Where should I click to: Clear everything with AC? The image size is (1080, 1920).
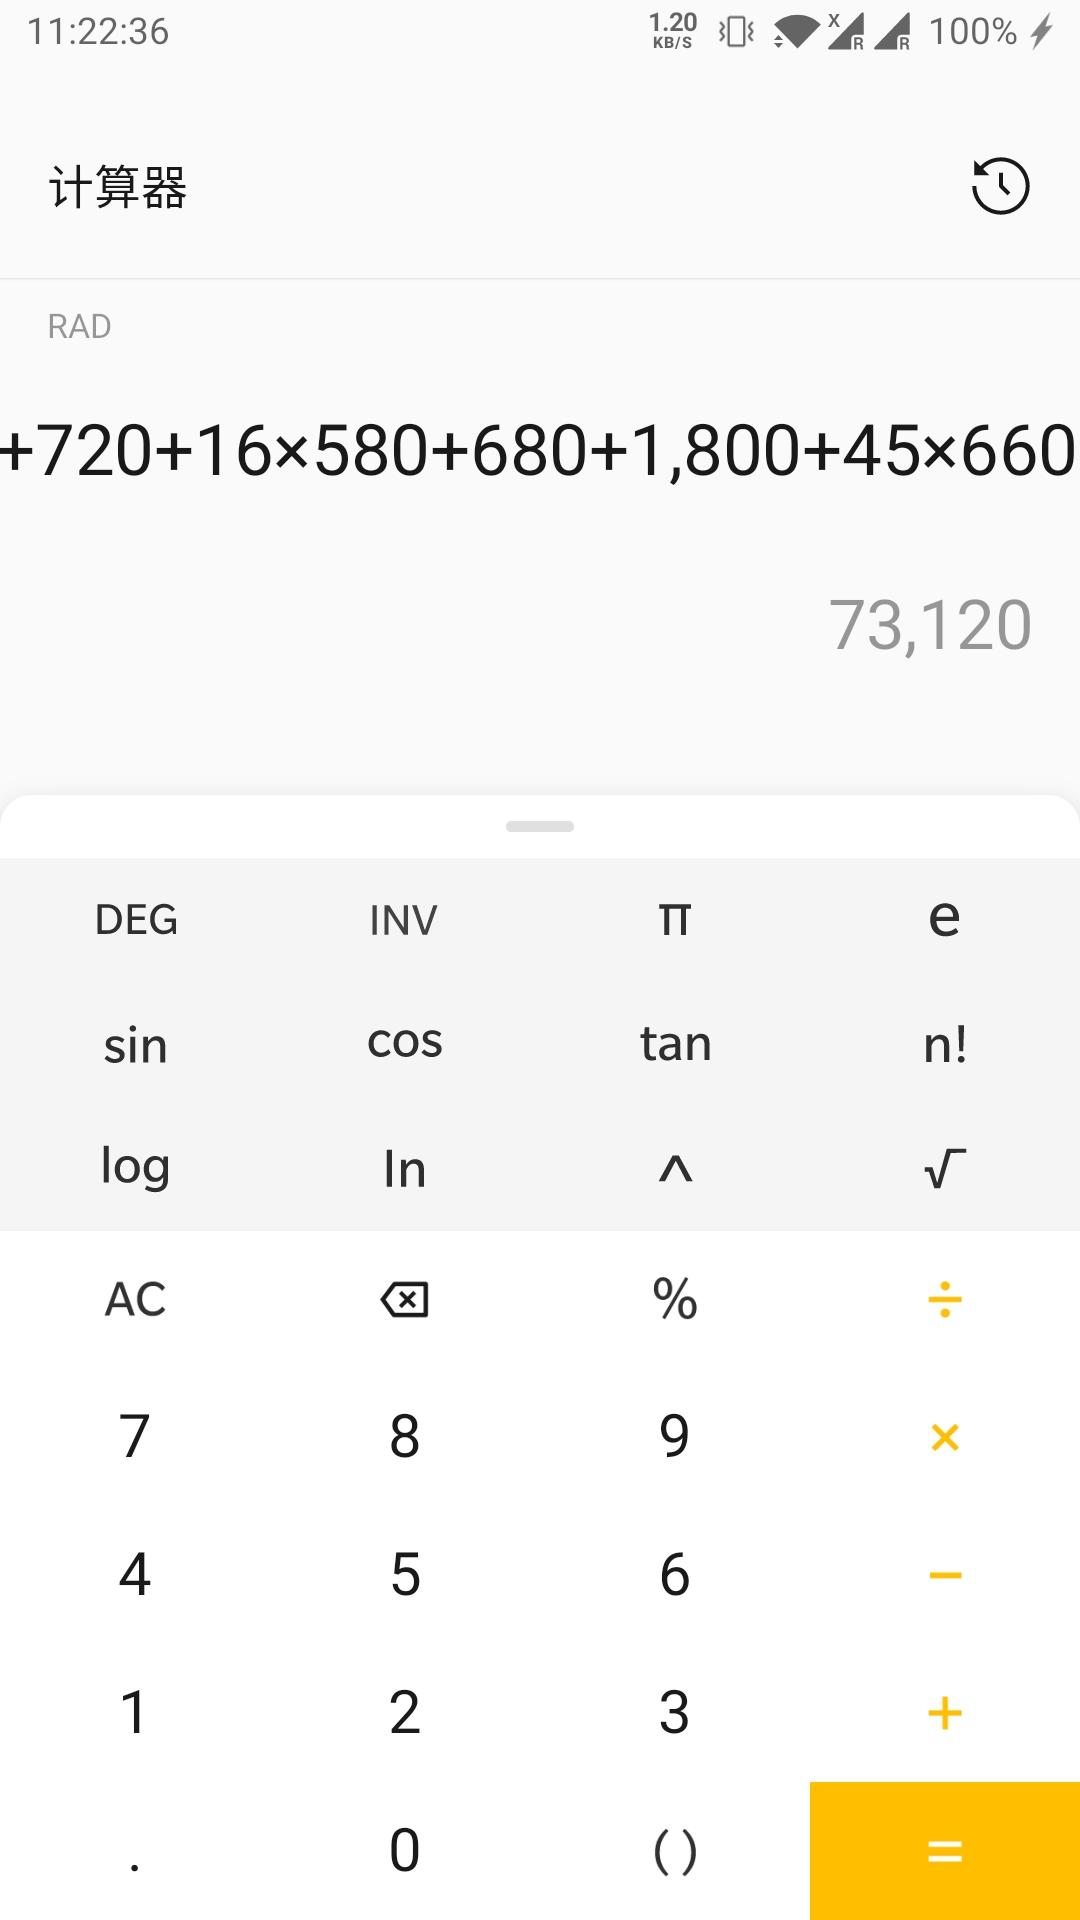click(136, 1300)
